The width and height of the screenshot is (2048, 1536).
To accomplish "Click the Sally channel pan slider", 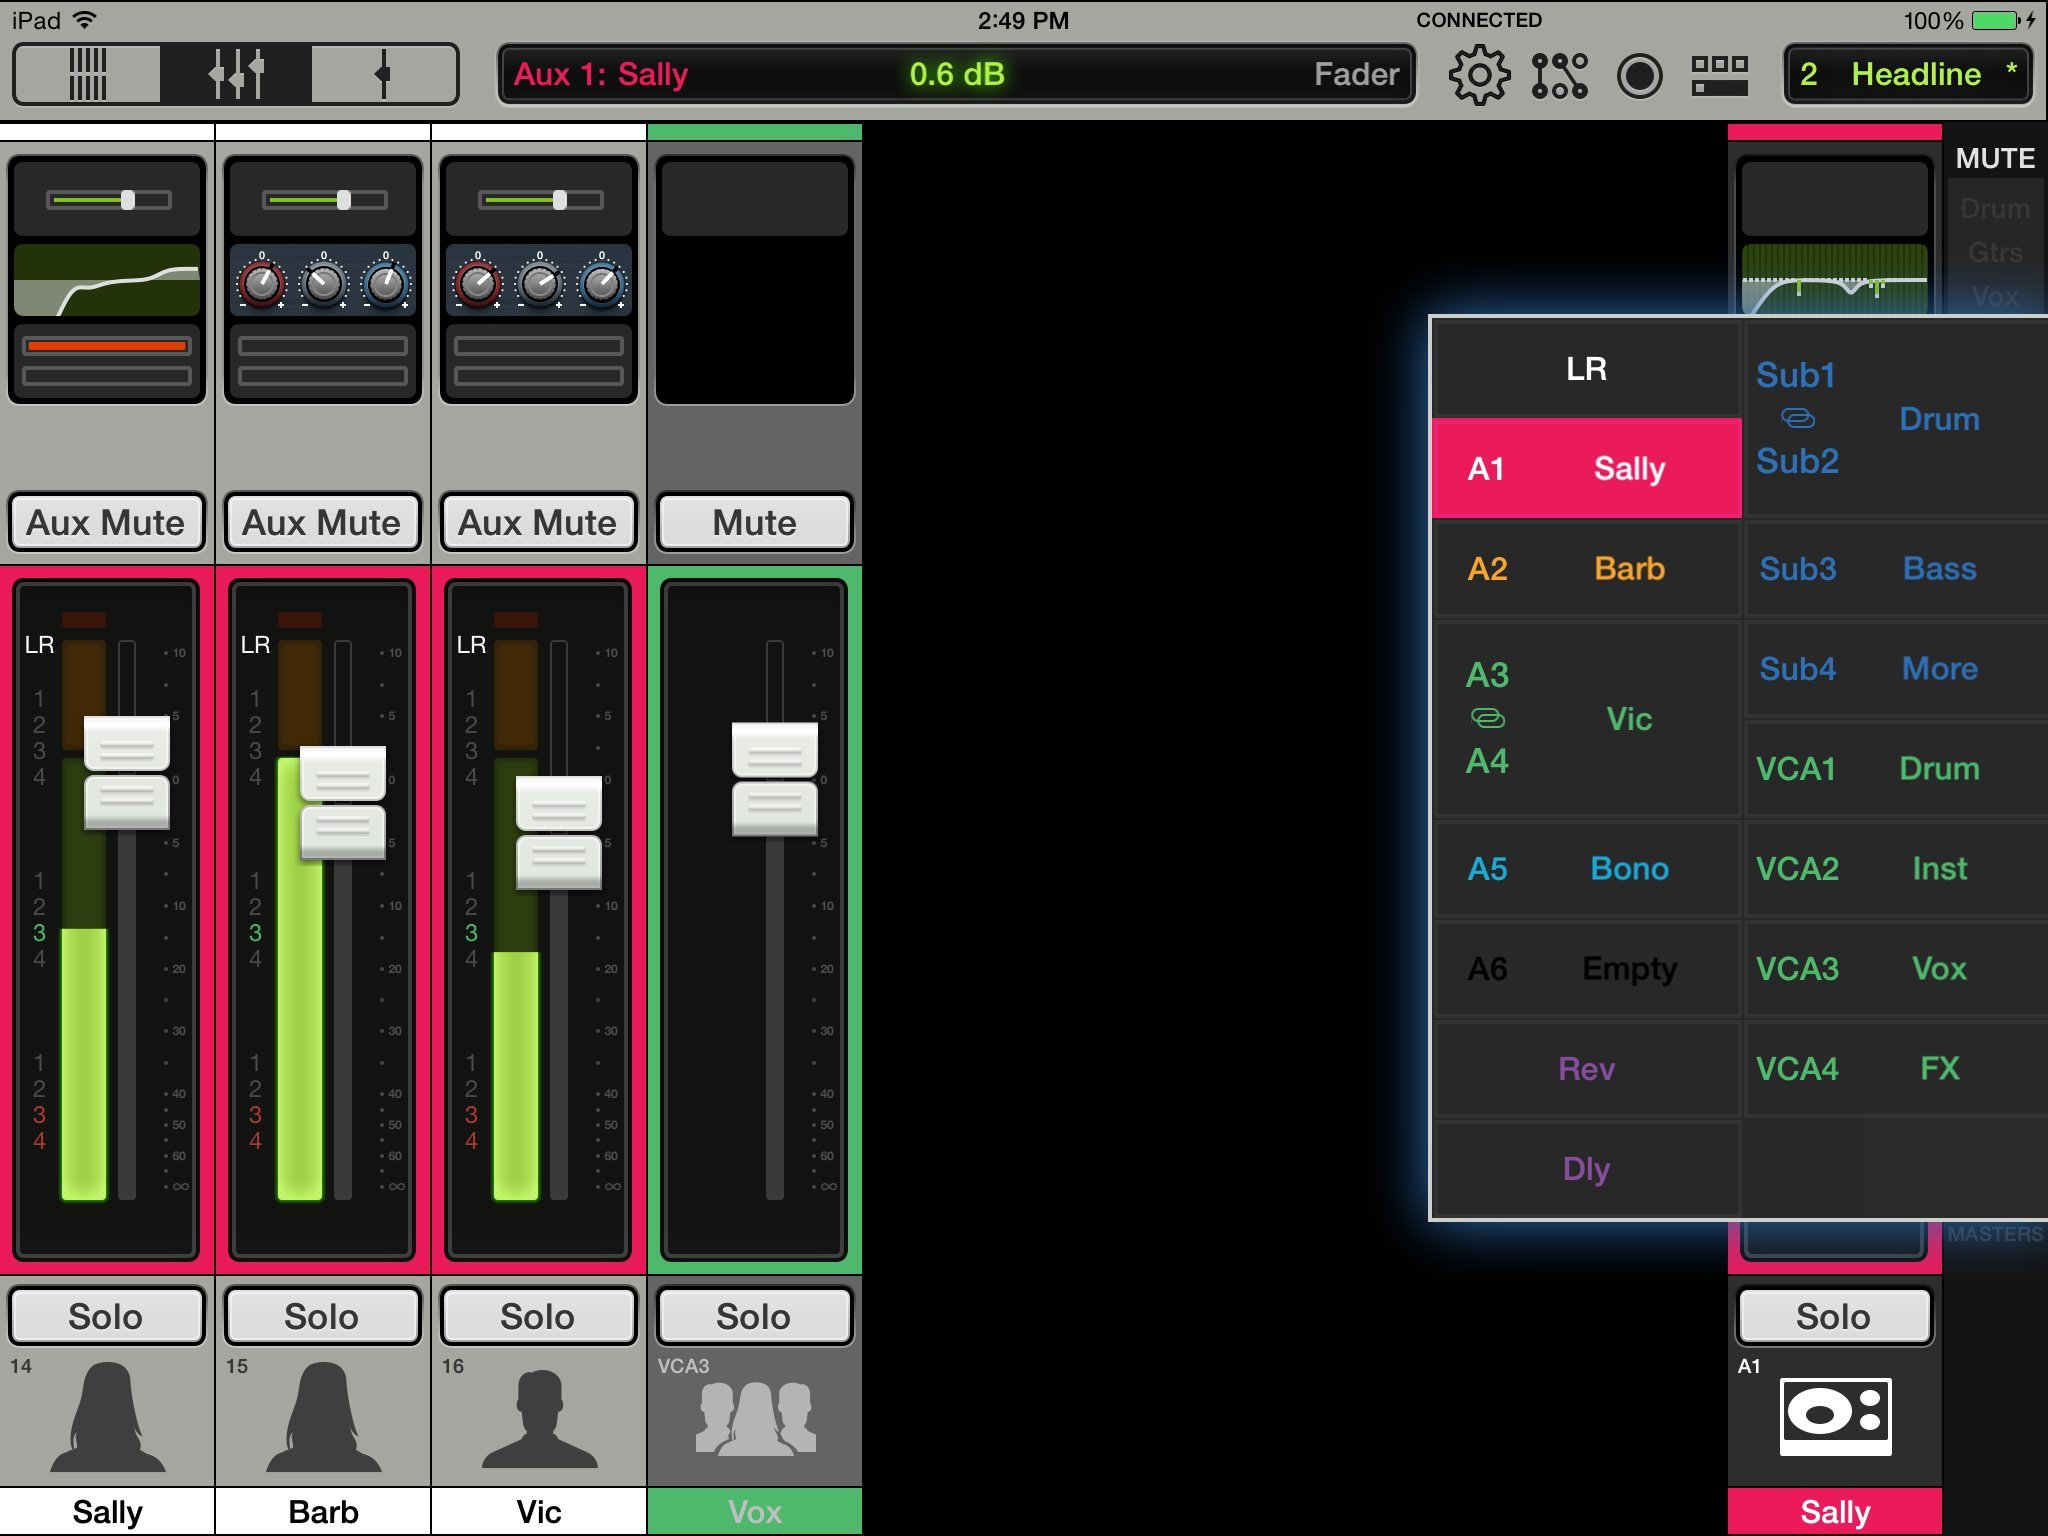I will [x=108, y=200].
